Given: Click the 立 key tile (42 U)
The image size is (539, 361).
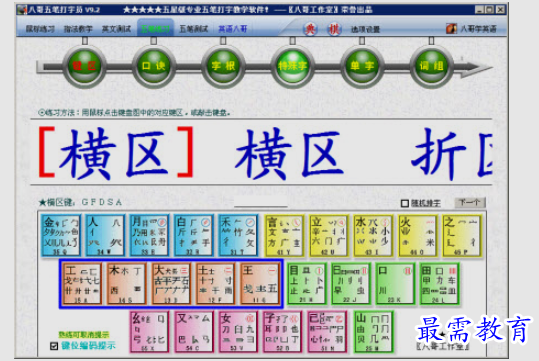Looking at the screenshot, I should tap(329, 236).
